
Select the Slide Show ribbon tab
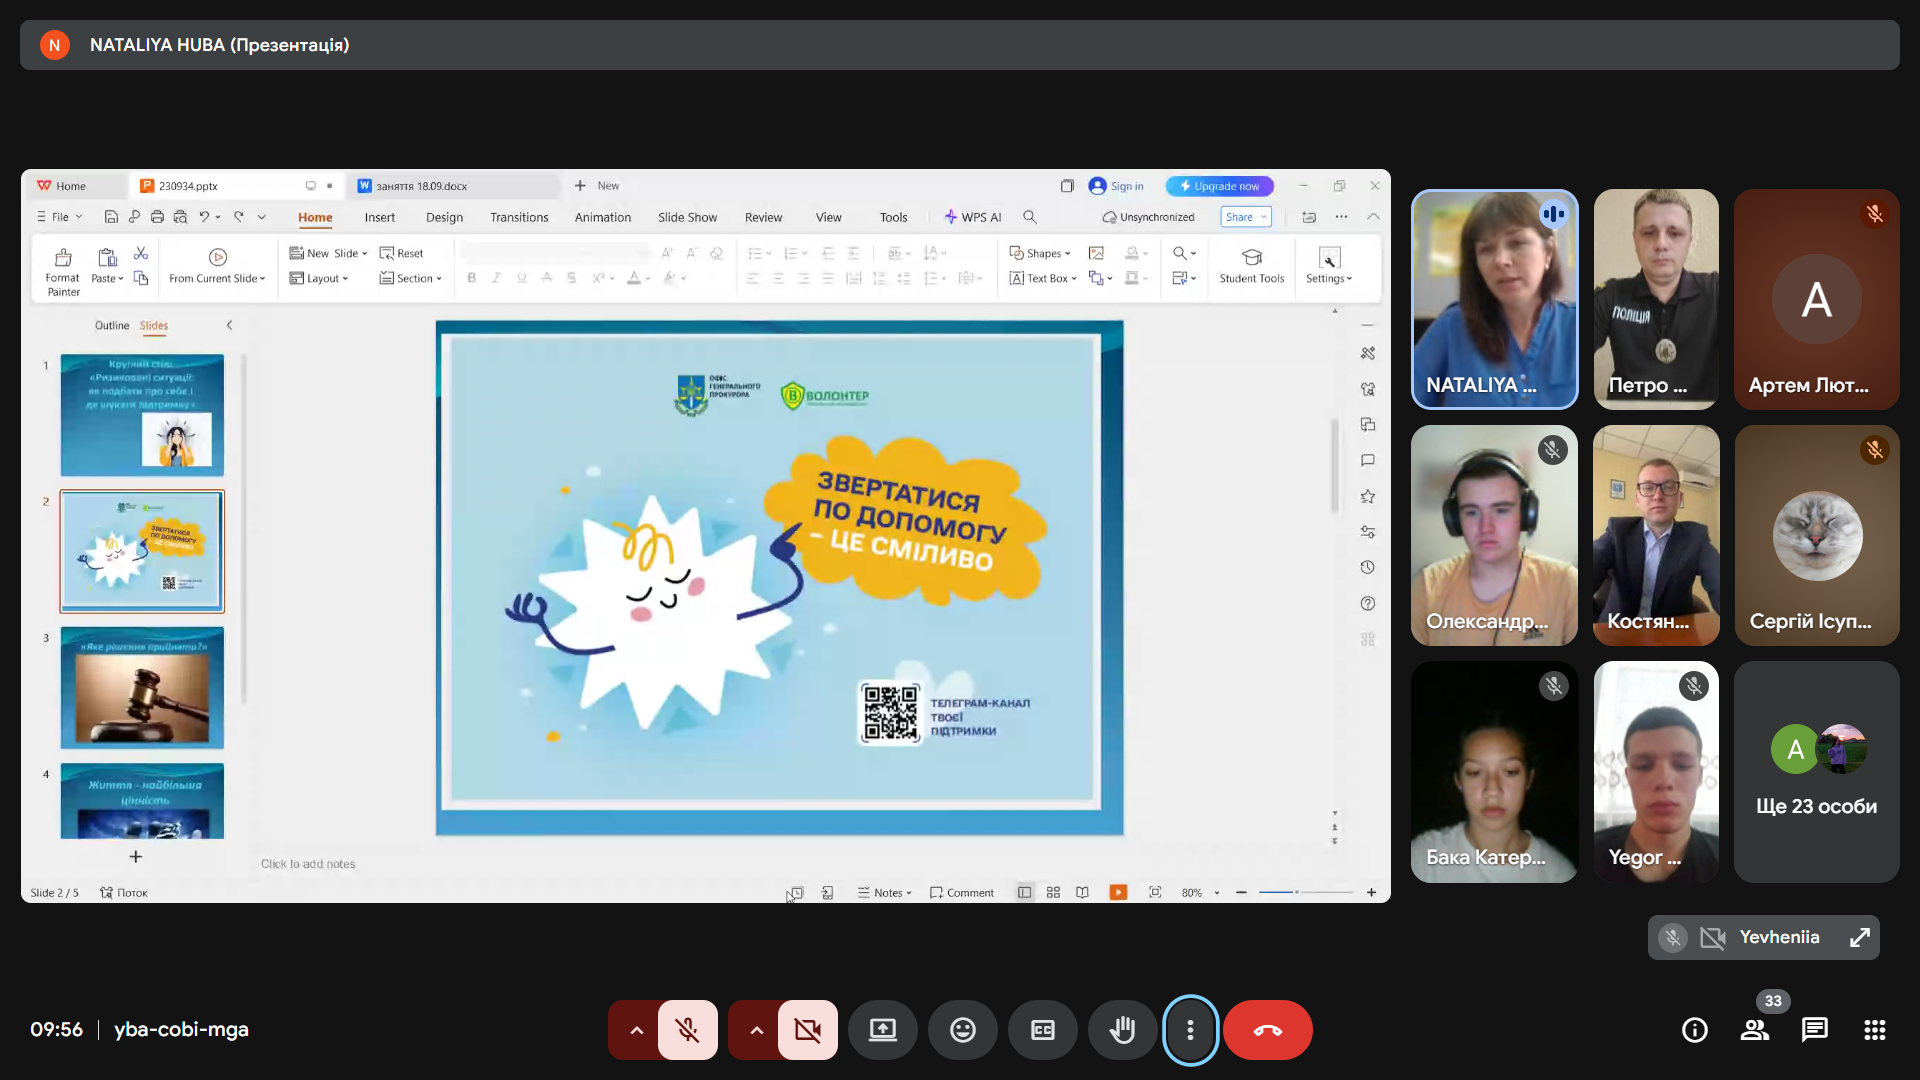pos(687,217)
